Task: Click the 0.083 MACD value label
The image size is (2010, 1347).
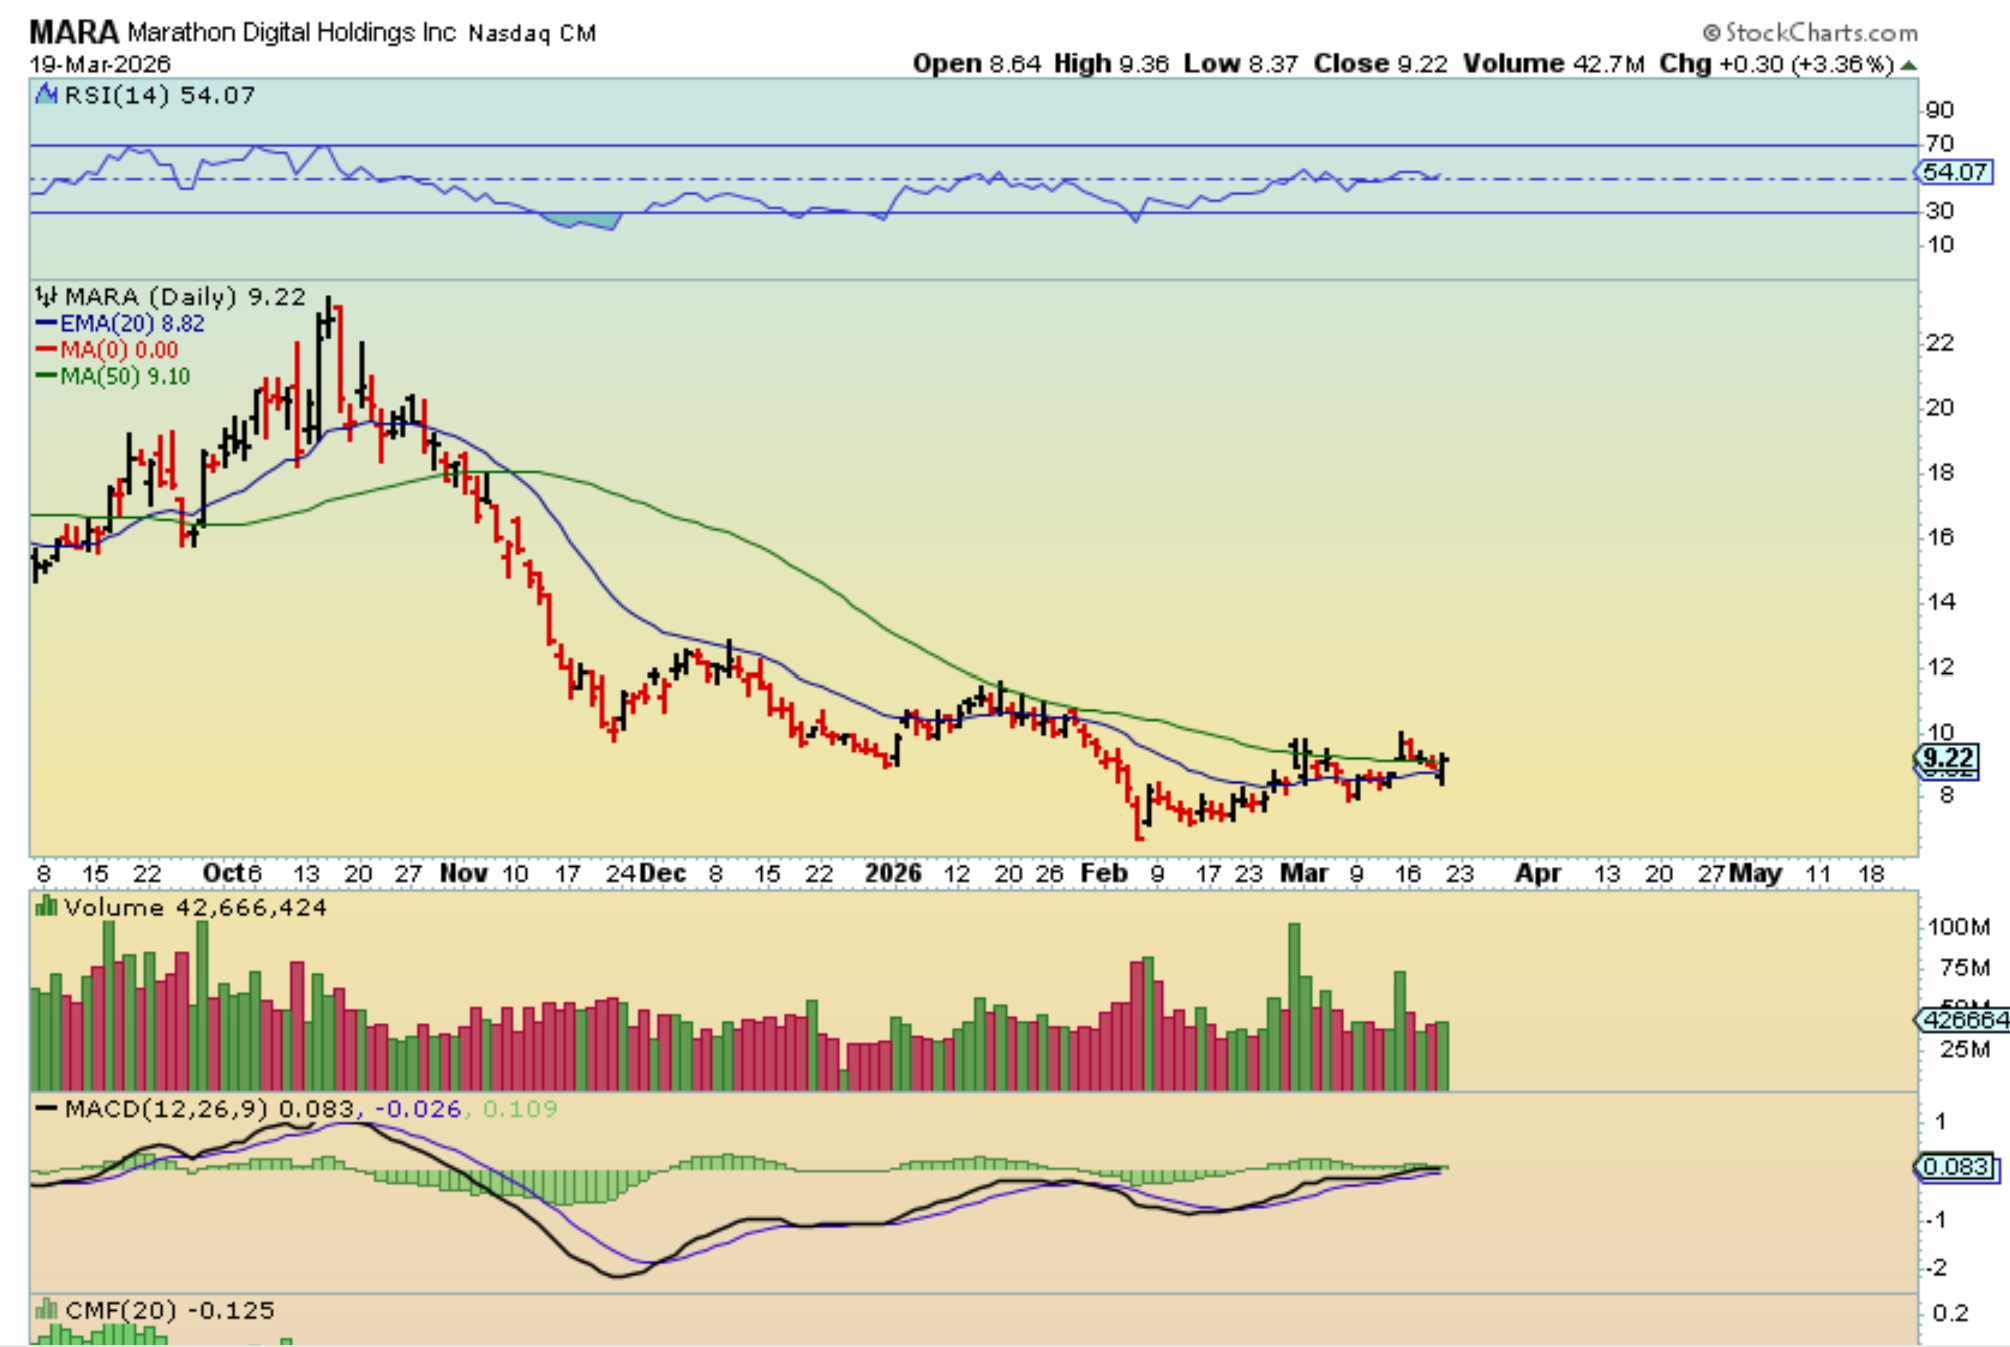Action: [x=1955, y=1167]
